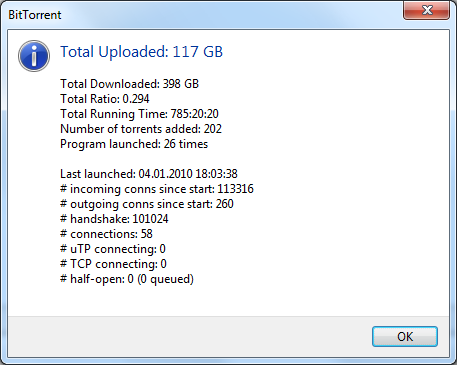Click the empty white area below statistics
The height and width of the screenshot is (365, 457).
228,300
